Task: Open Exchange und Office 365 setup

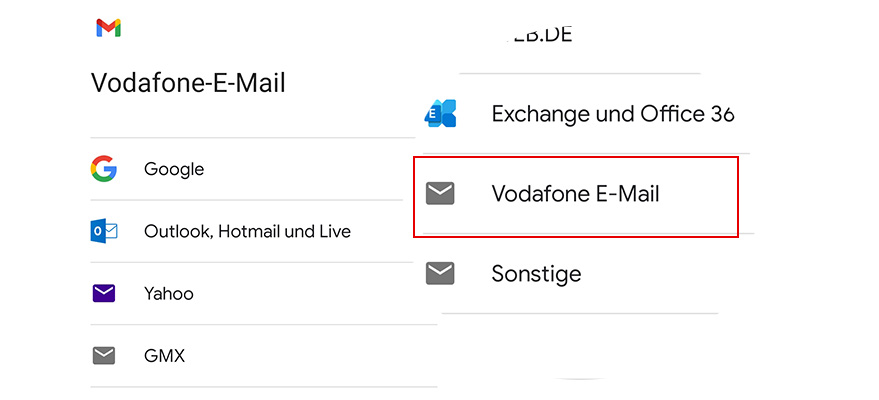Action: pyautogui.click(x=612, y=114)
